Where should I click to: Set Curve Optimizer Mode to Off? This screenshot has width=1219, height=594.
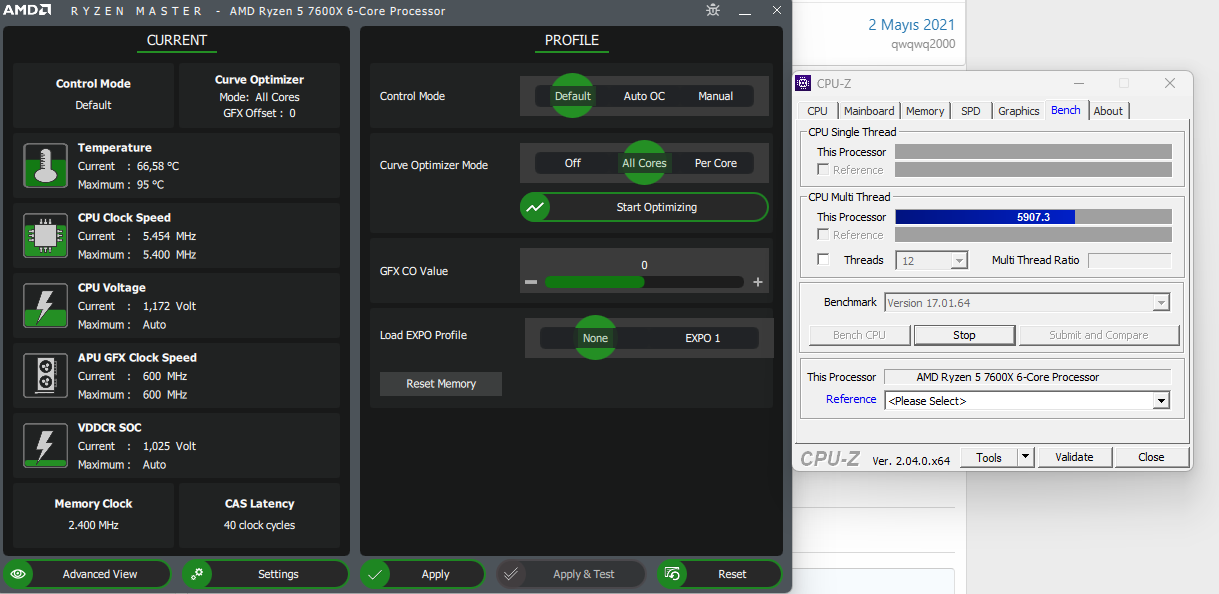[x=573, y=163]
